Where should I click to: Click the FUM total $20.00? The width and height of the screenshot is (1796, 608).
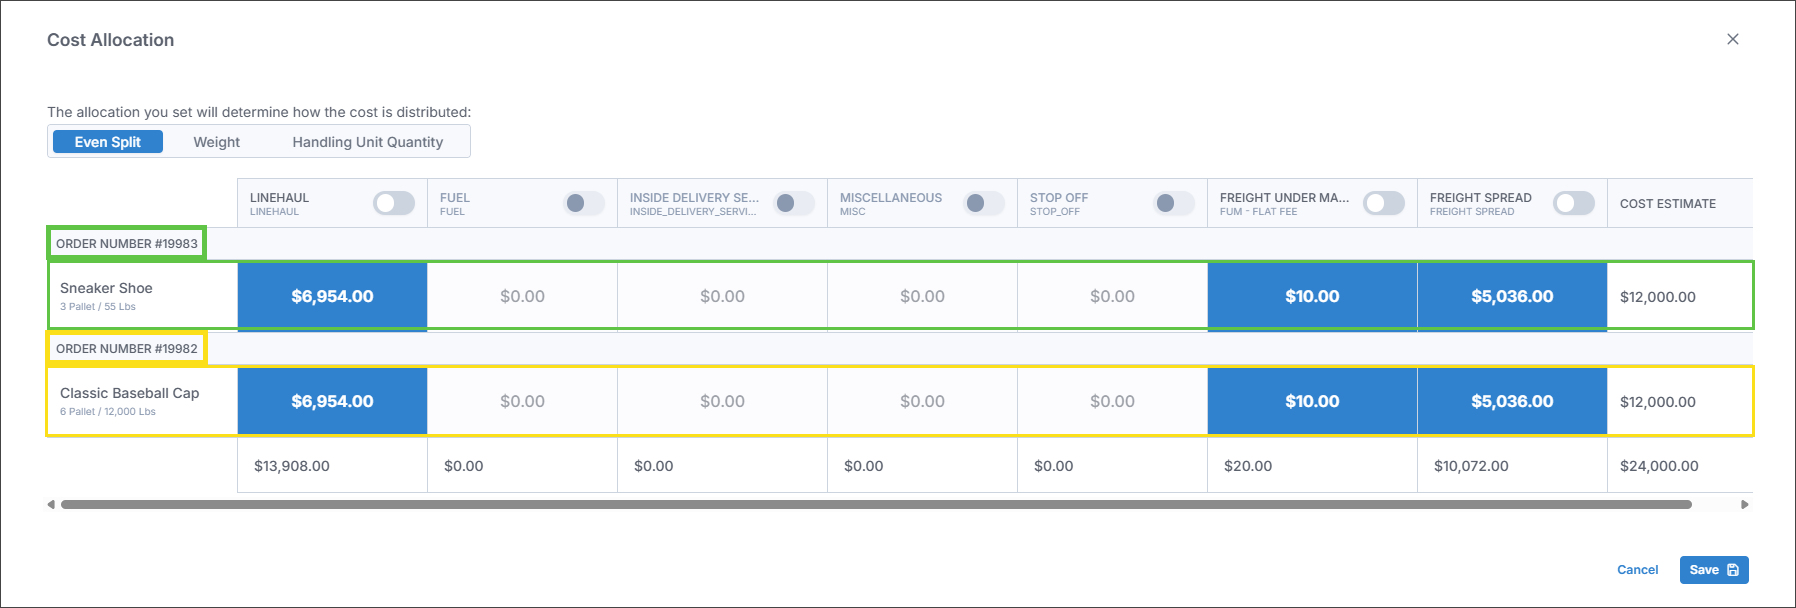1248,466
